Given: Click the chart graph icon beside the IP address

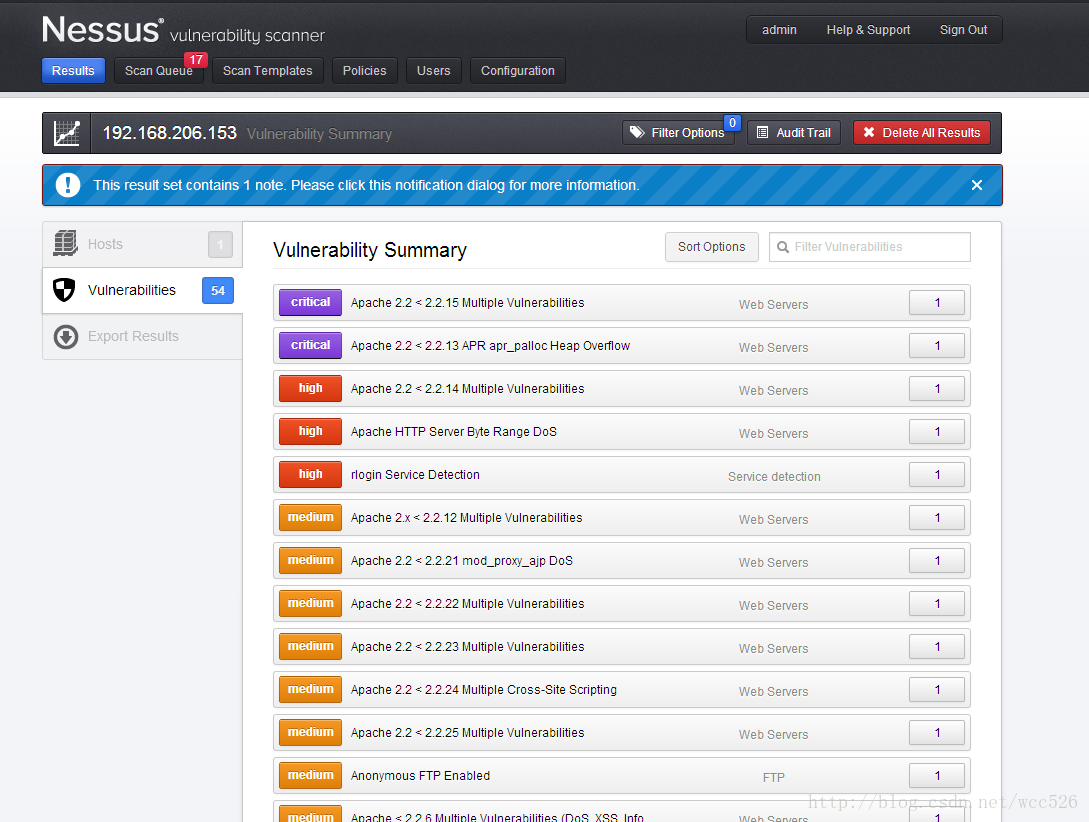Looking at the screenshot, I should (x=67, y=133).
